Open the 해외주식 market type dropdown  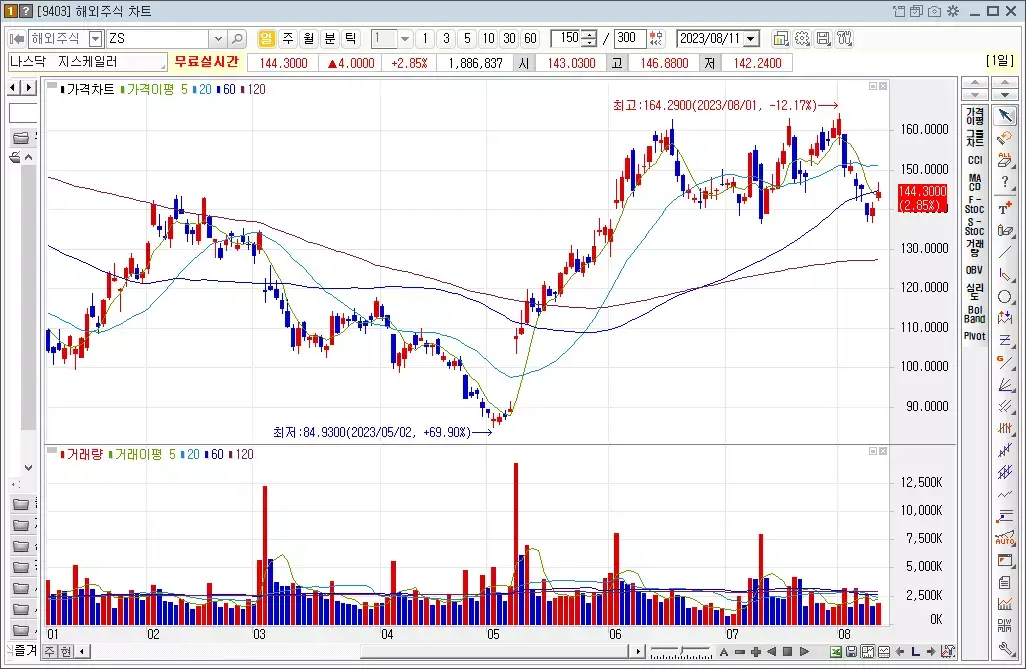[96, 39]
